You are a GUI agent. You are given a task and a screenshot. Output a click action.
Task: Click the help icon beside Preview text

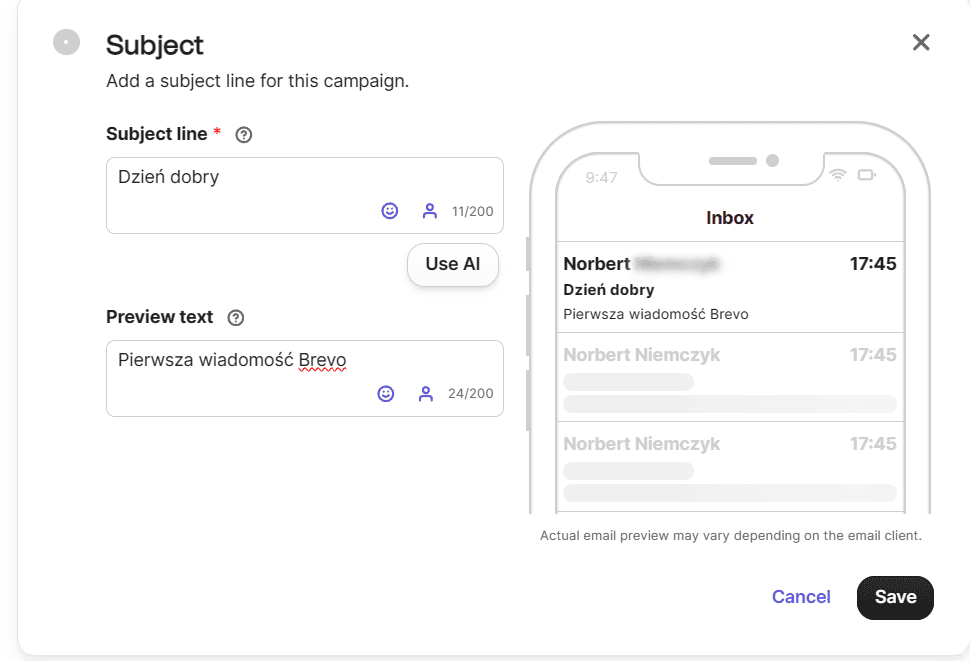[236, 318]
